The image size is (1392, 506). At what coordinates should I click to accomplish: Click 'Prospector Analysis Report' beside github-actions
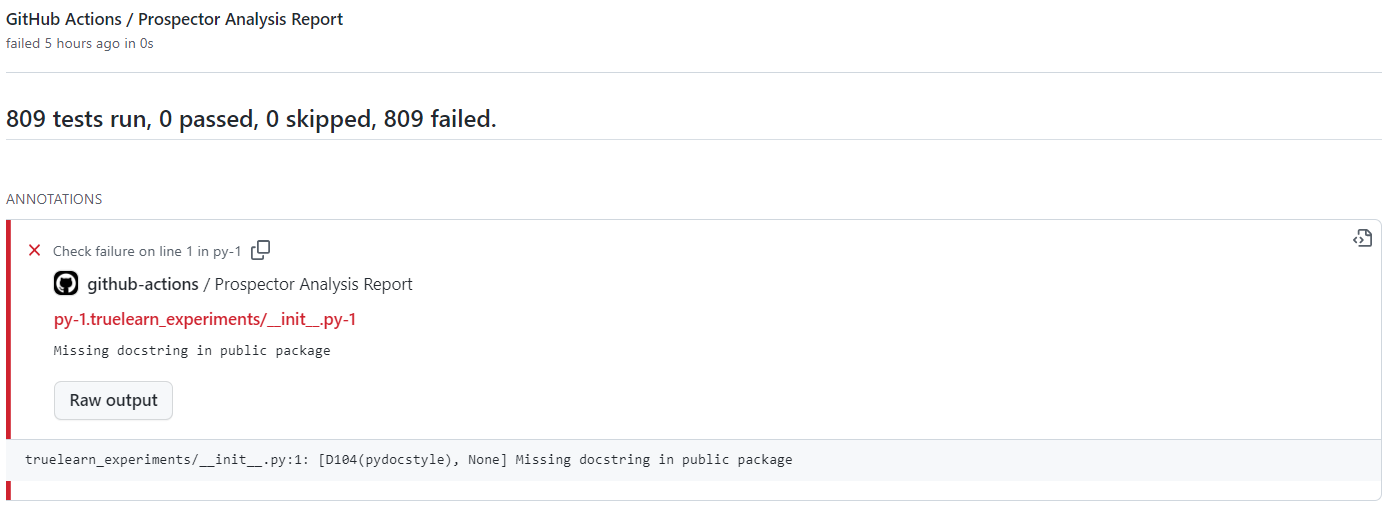(x=314, y=284)
